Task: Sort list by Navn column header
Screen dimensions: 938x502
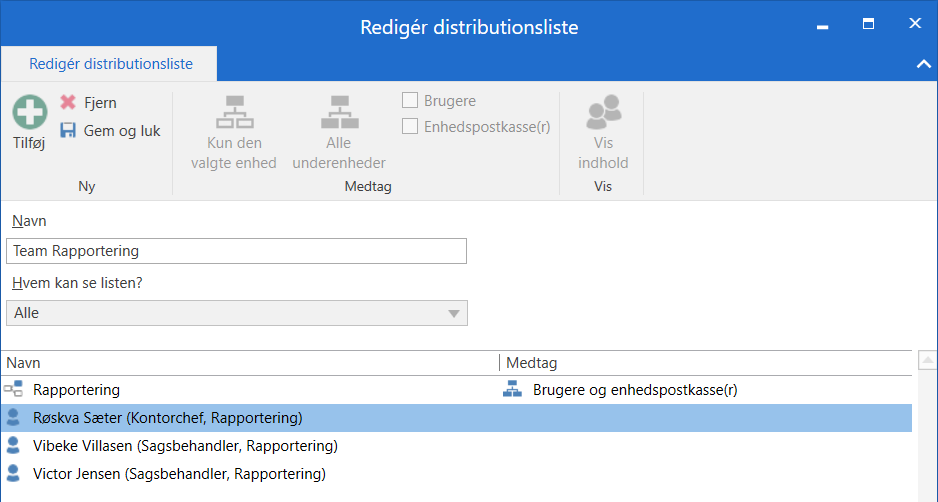Action: point(250,363)
